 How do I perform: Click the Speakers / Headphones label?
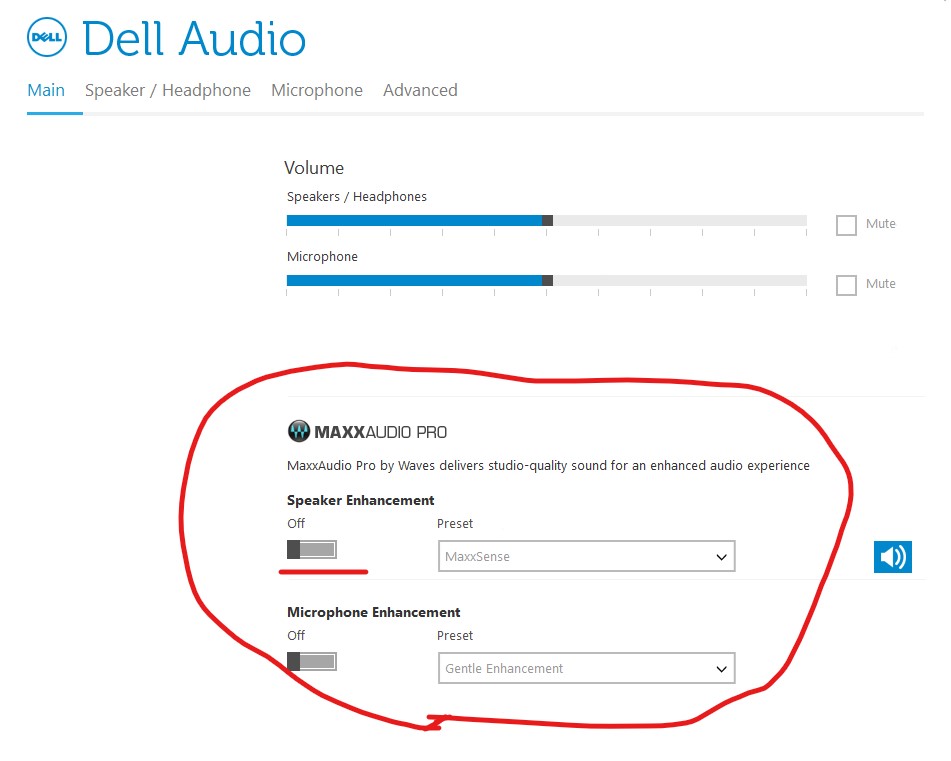(x=357, y=196)
